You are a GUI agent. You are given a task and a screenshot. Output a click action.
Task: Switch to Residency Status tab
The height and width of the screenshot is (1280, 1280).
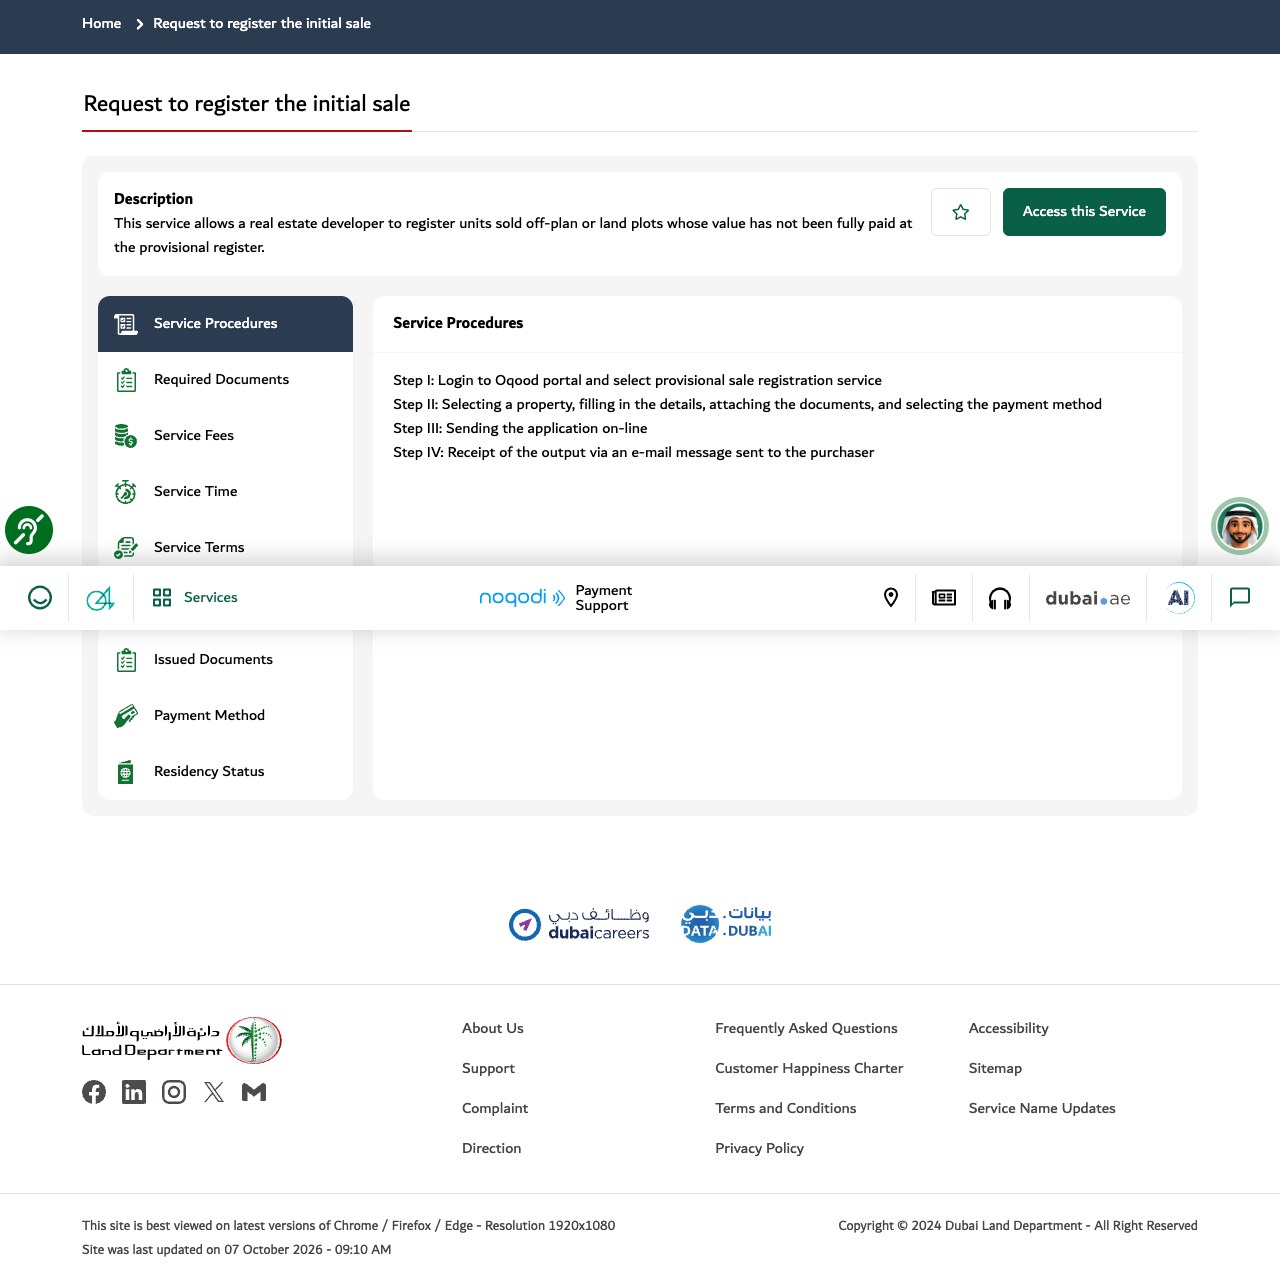pyautogui.click(x=225, y=772)
